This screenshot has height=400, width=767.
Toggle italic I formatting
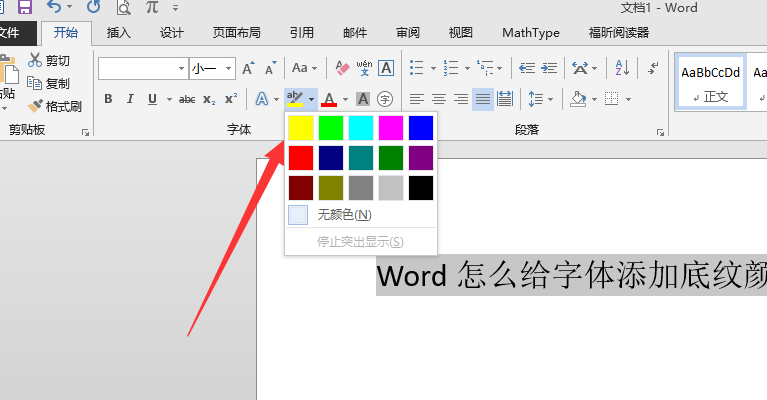pyautogui.click(x=130, y=99)
